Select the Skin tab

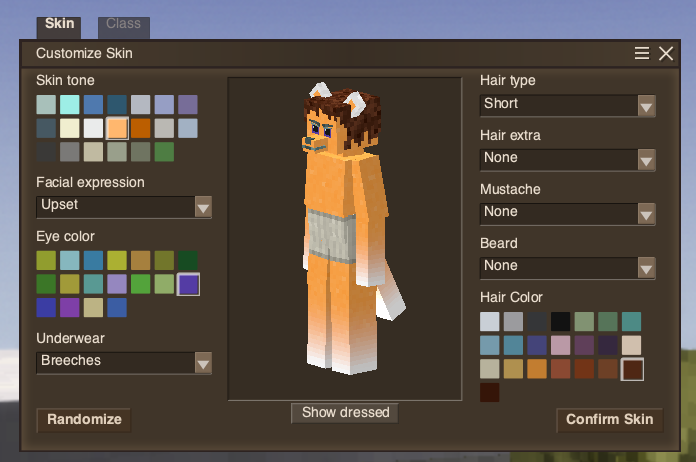[x=60, y=24]
